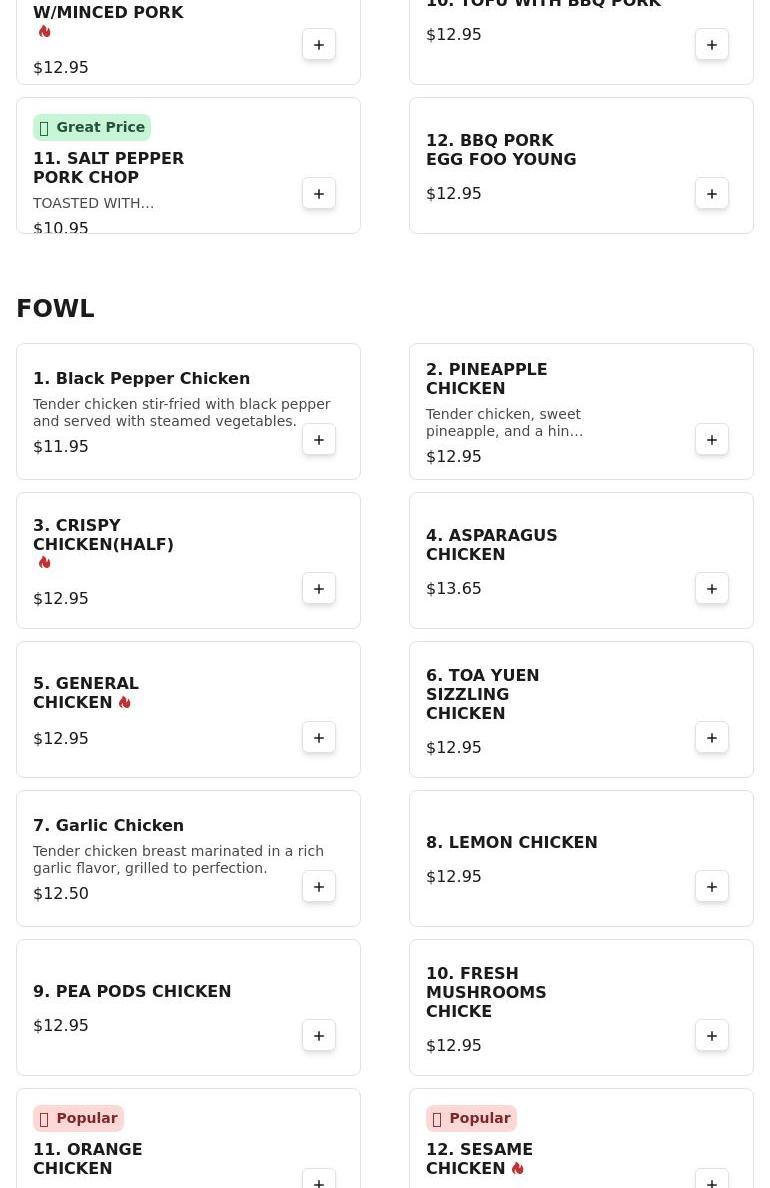Select the FOWL section heading
This screenshot has height=1188, width=770.
click(x=55, y=309)
